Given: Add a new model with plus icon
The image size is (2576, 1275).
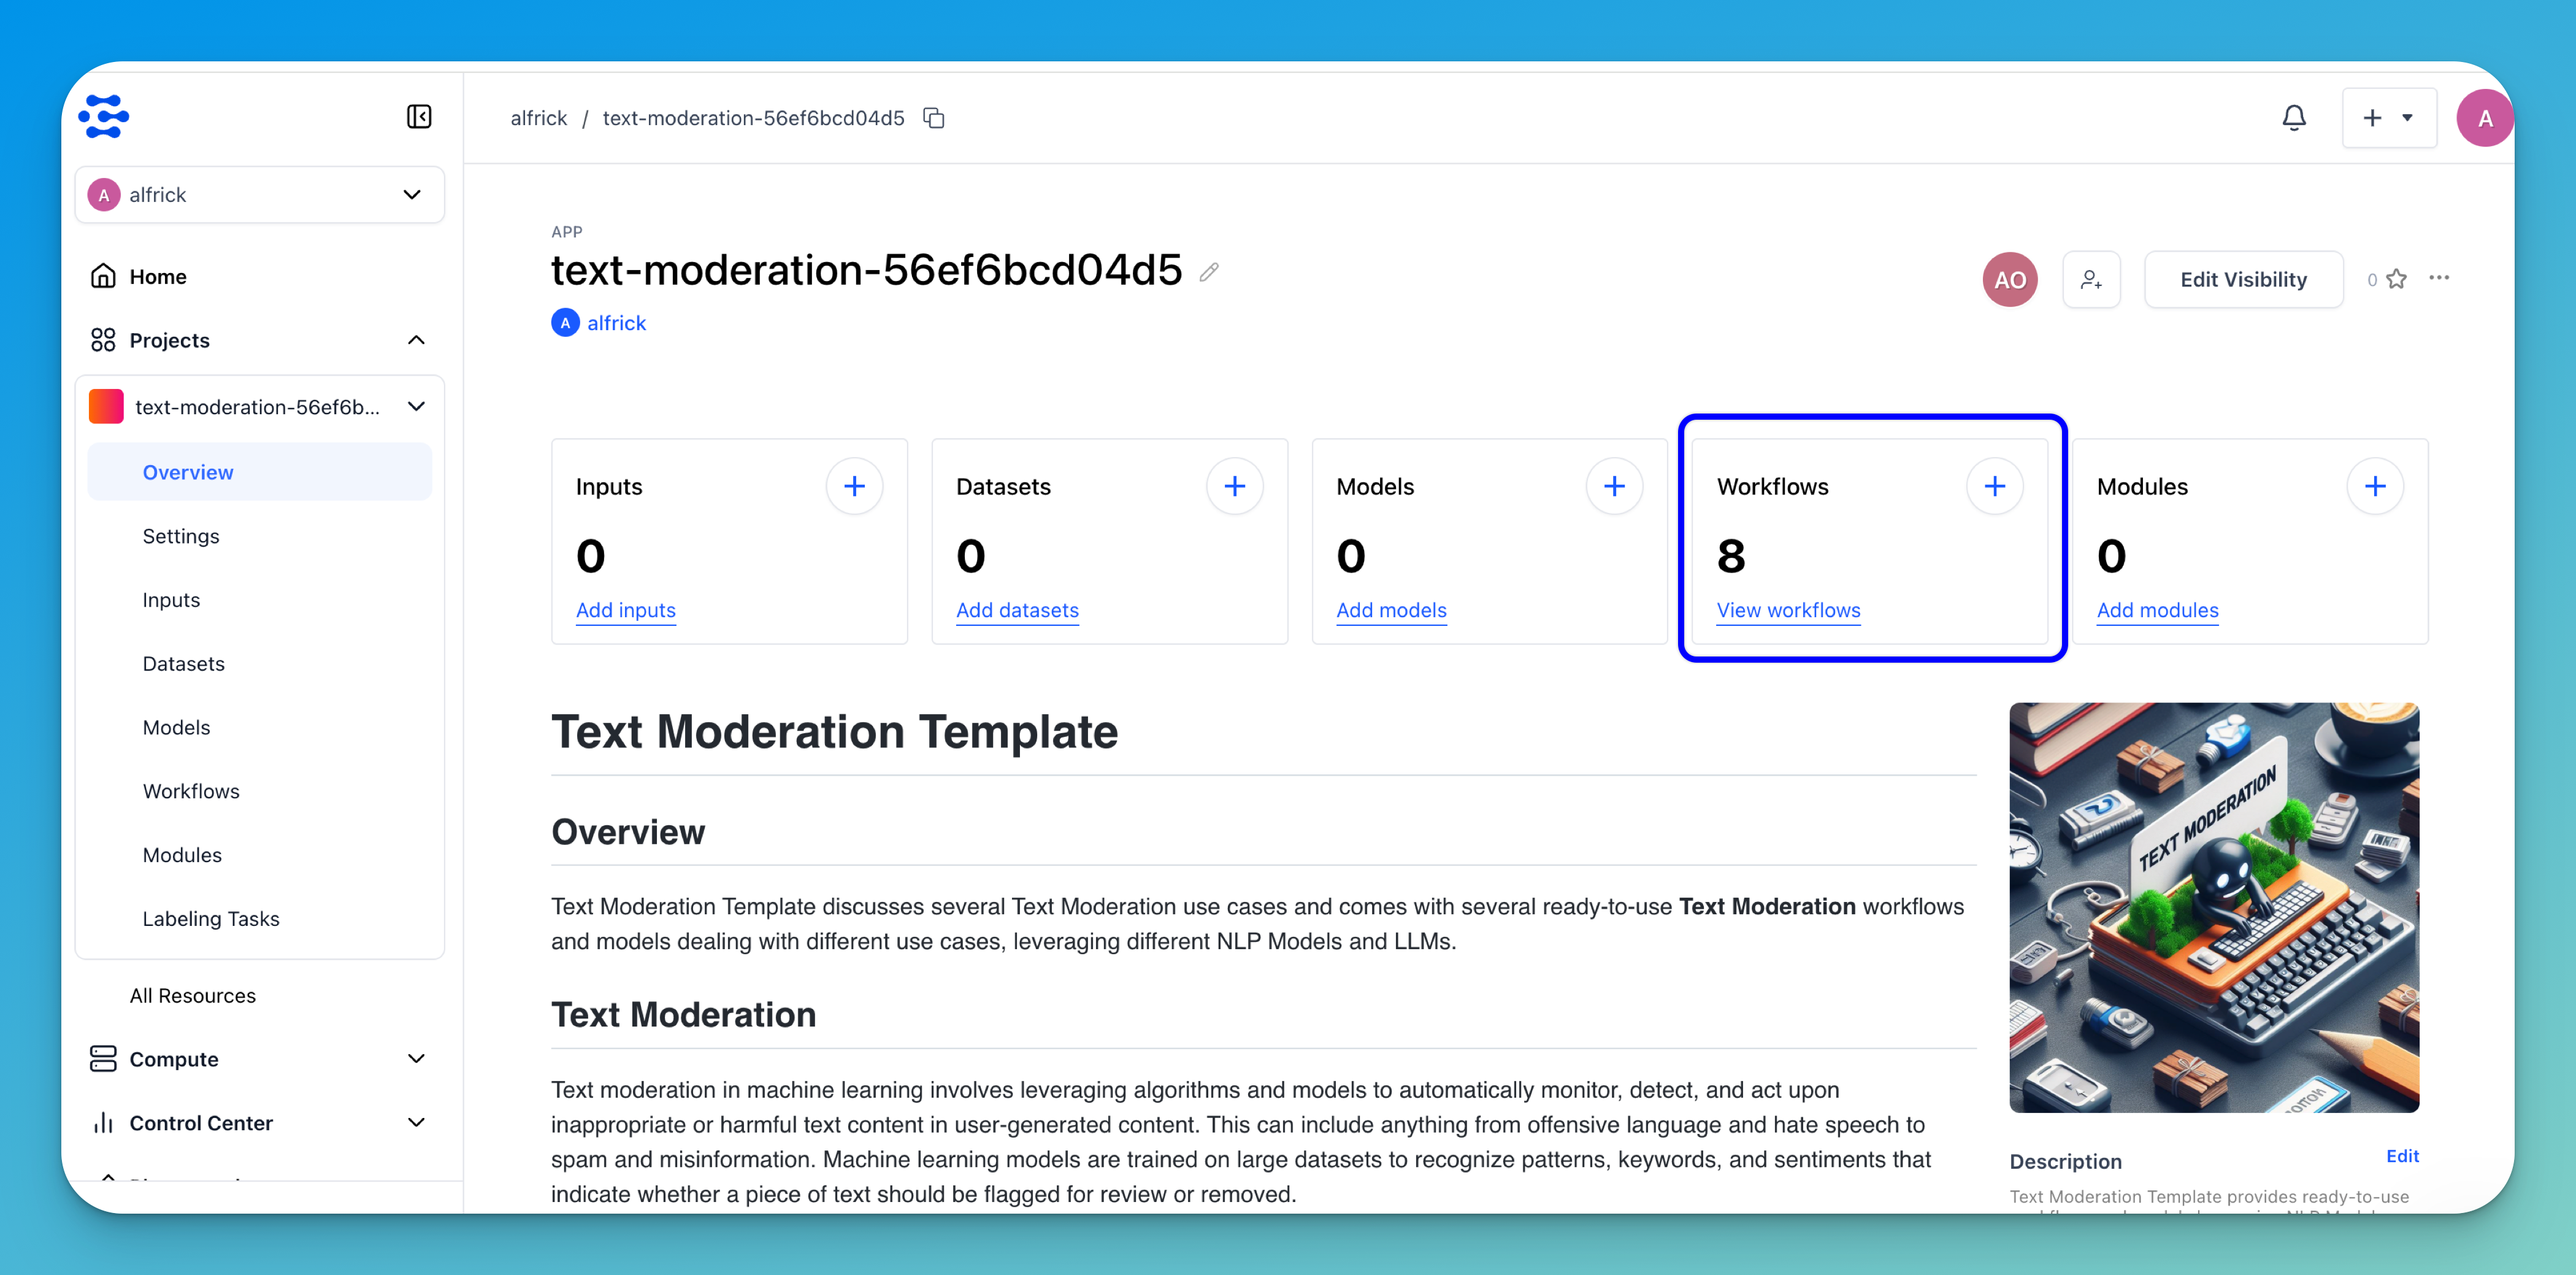Looking at the screenshot, I should point(1614,487).
